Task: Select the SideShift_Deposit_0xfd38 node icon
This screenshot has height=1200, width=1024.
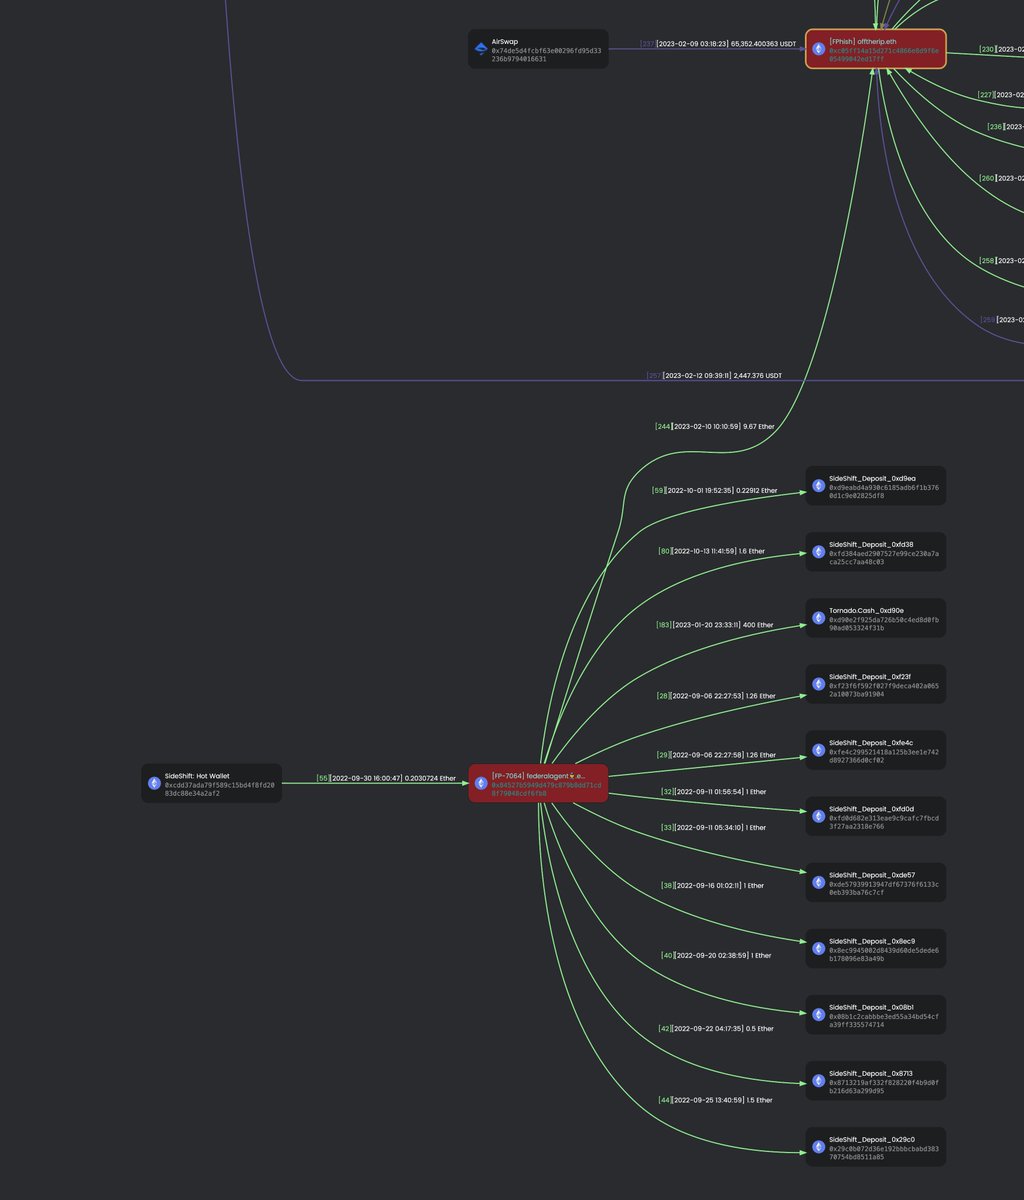Action: pos(819,552)
